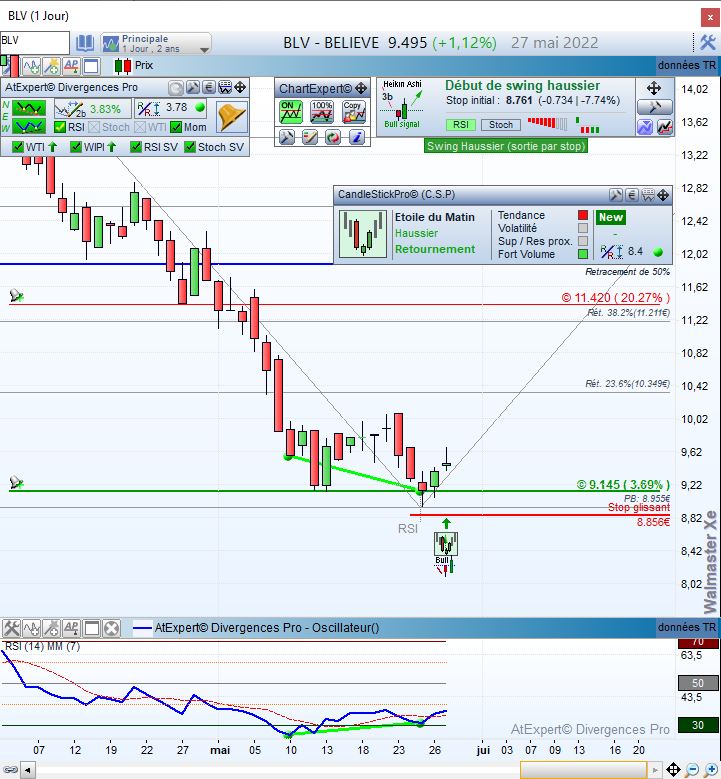The height and width of the screenshot is (779, 721).
Task: Click the link chain icon at bottom left
Action: (x=10, y=770)
